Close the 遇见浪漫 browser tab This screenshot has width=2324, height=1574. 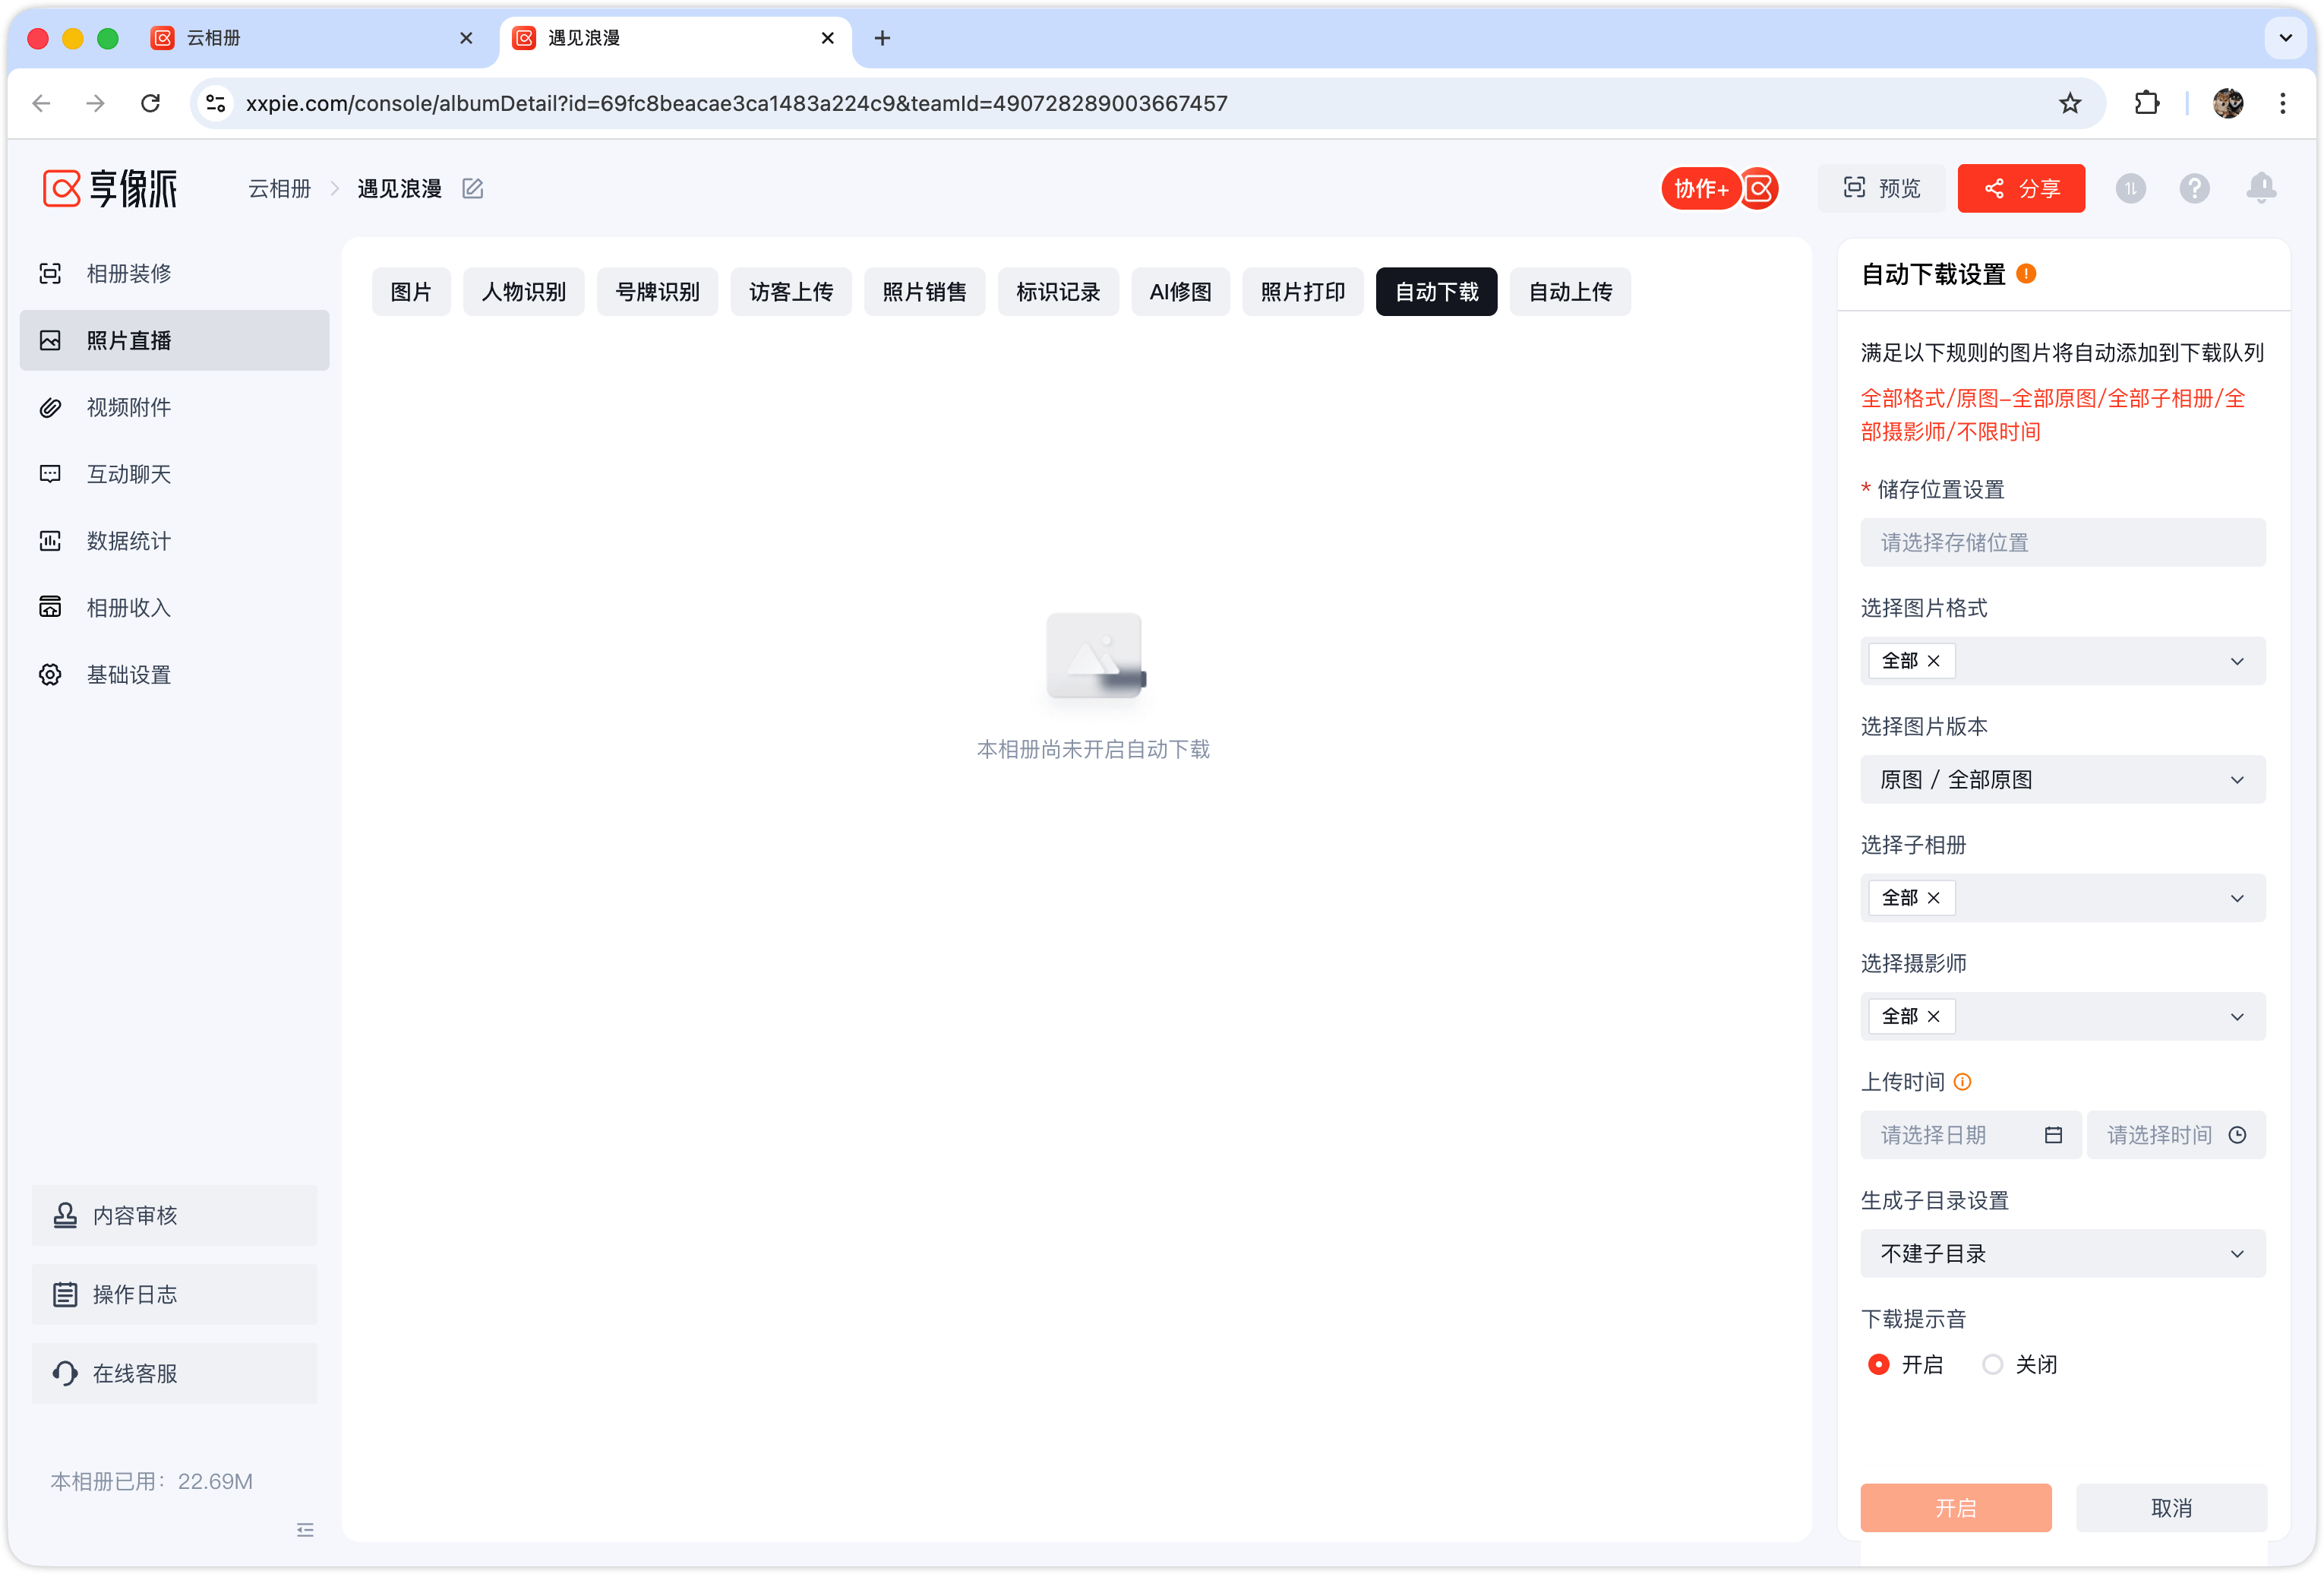pos(828,38)
